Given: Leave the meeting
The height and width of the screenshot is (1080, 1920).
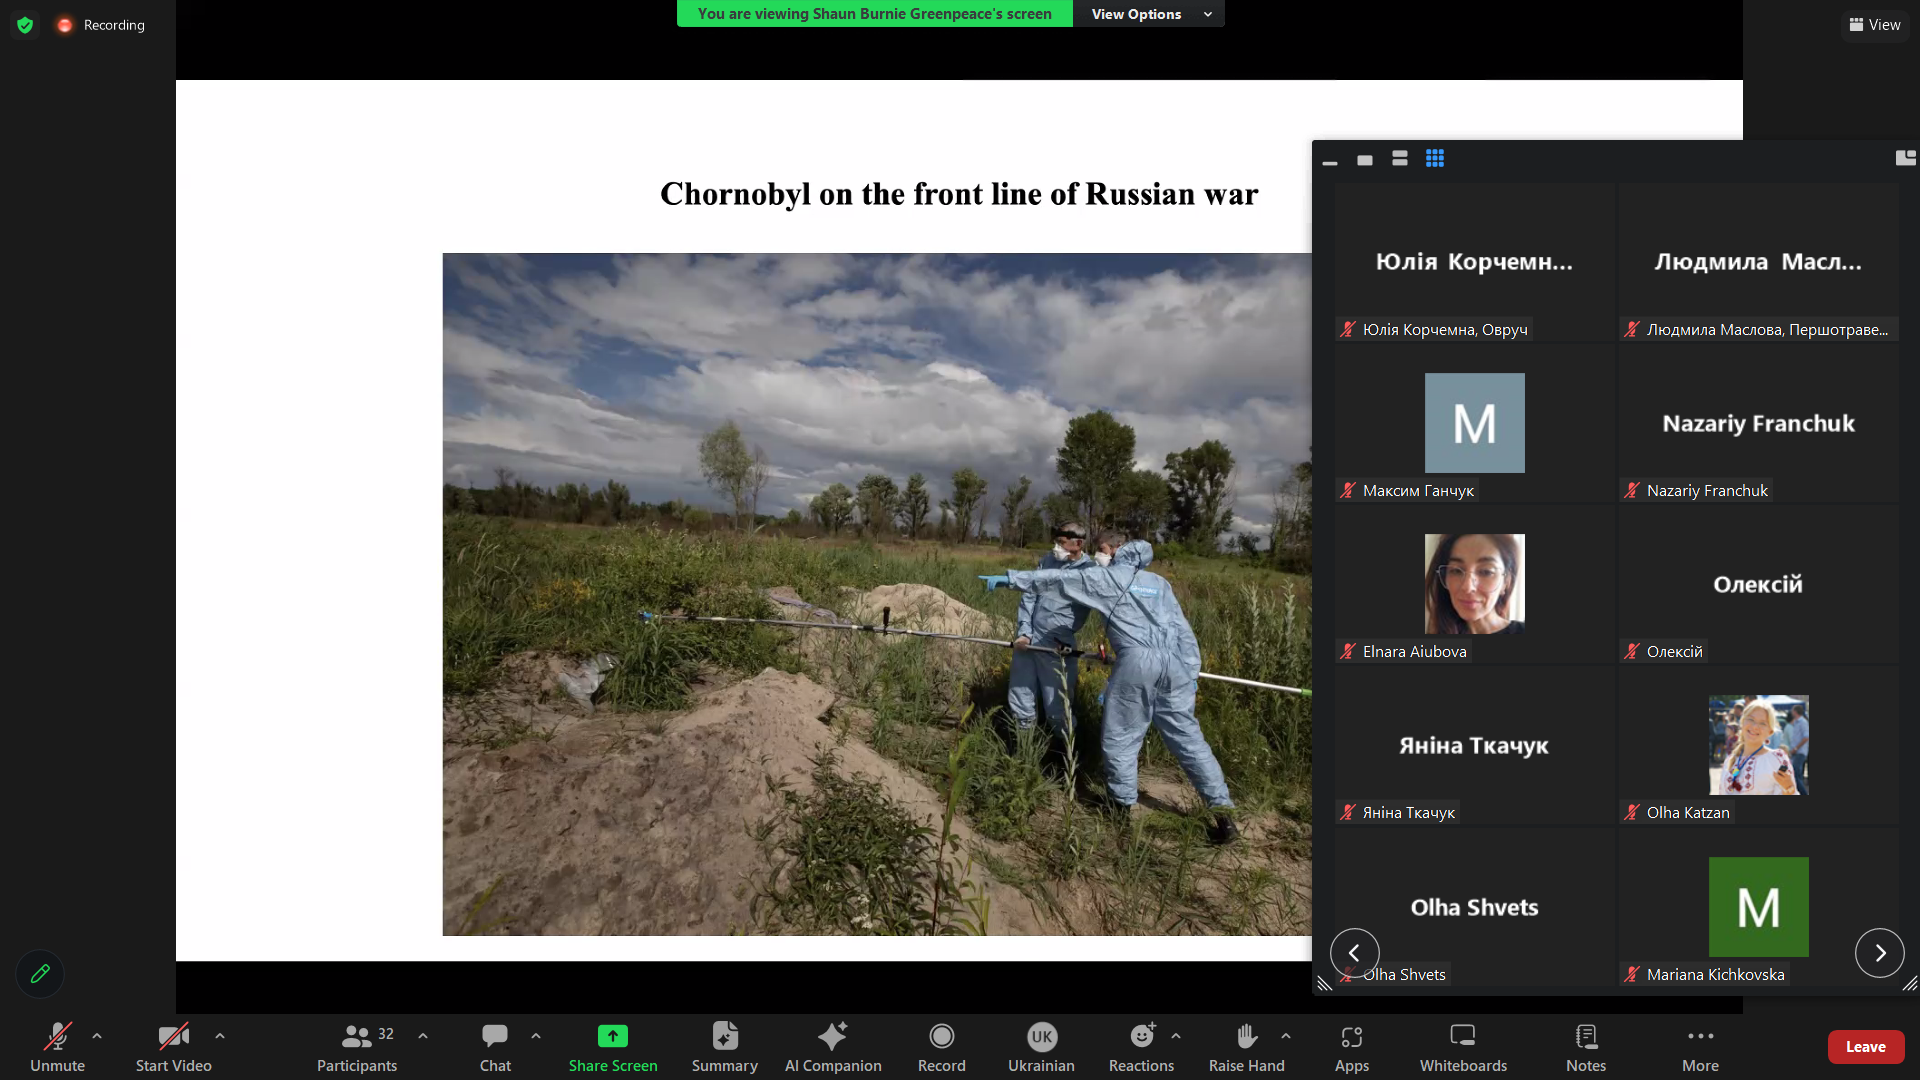Looking at the screenshot, I should 1865,1047.
